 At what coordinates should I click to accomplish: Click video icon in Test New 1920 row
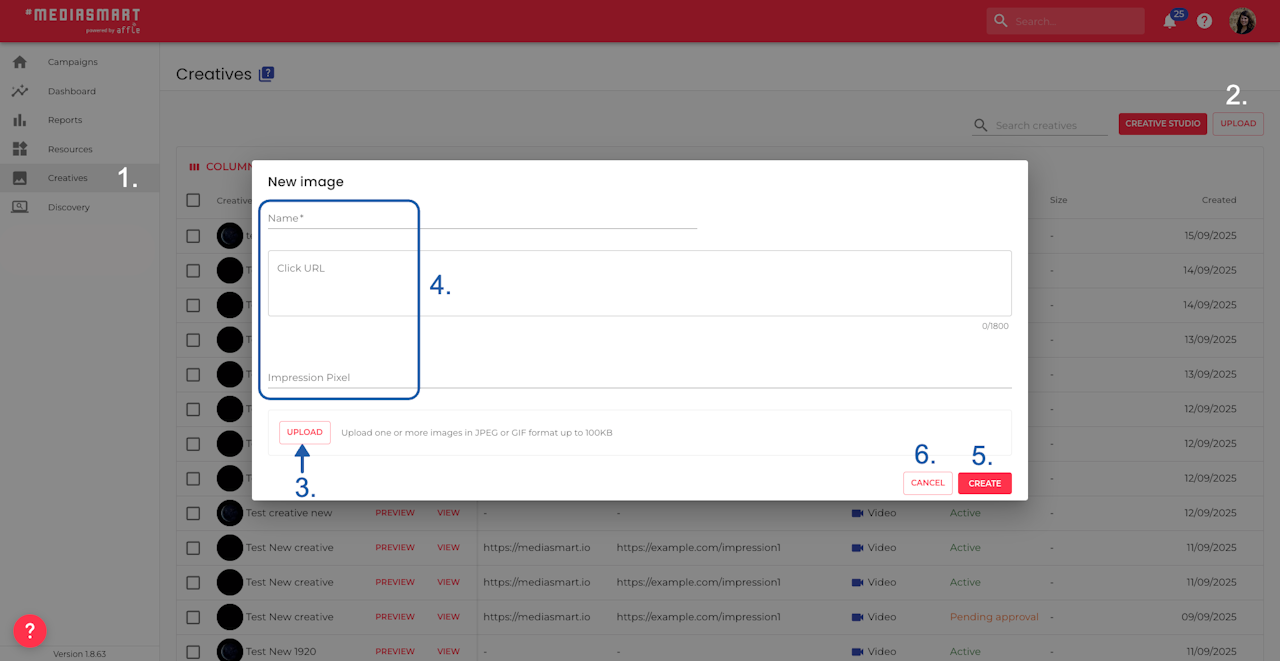point(857,651)
